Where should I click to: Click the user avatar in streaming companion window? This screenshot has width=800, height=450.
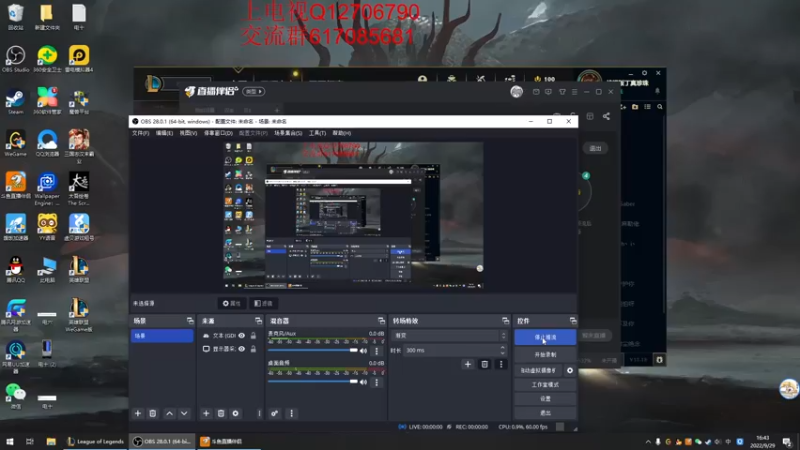517,92
